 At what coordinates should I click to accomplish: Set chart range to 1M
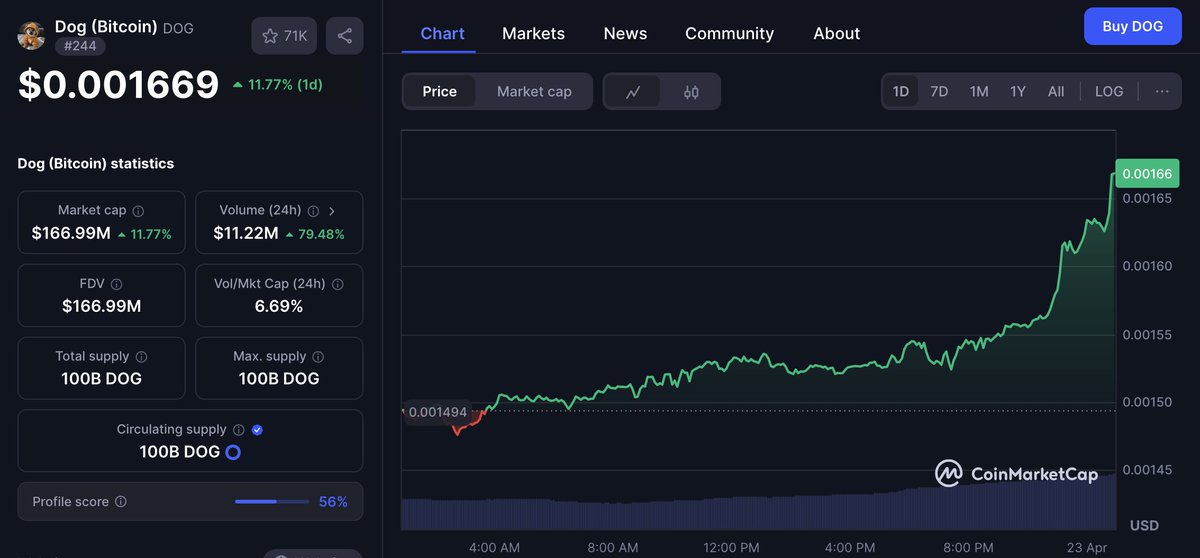[979, 91]
